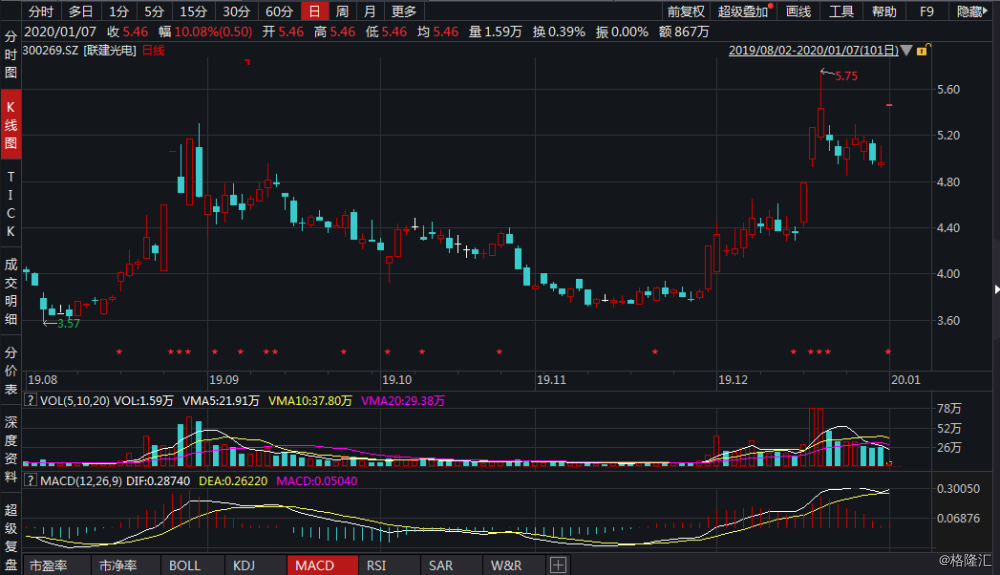1000x575 pixels.
Task: Open help icon for VOL indicator
Action: [31, 400]
